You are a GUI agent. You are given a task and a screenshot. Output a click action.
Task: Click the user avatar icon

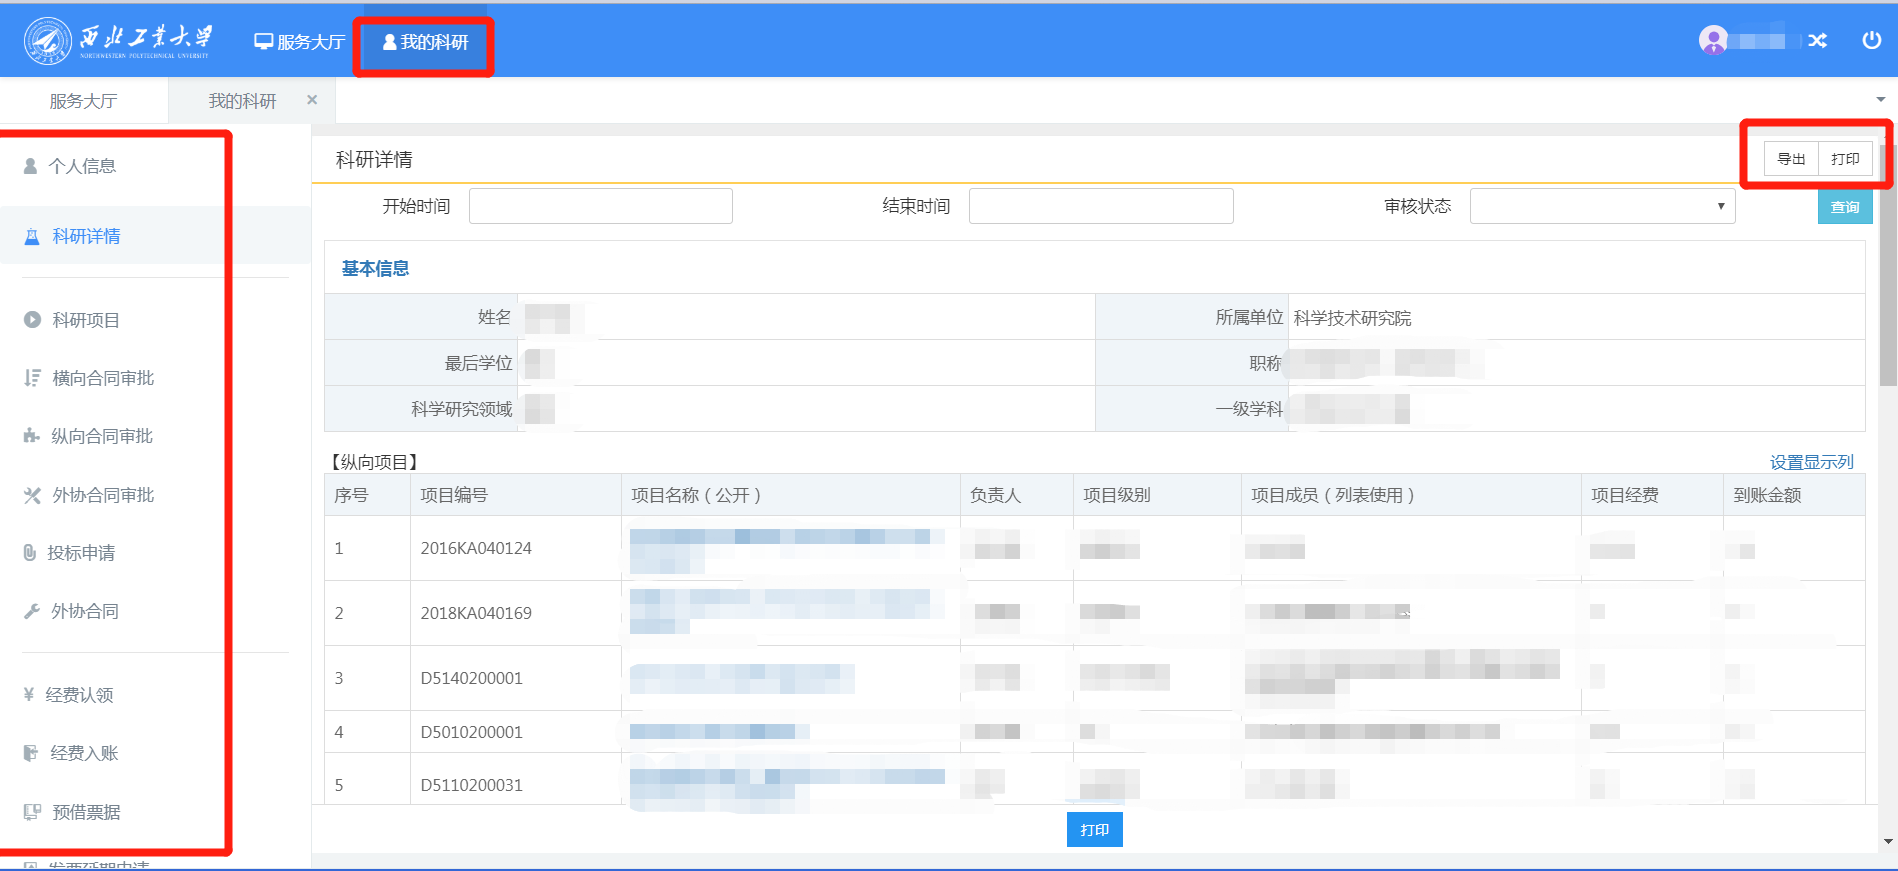point(1713,40)
